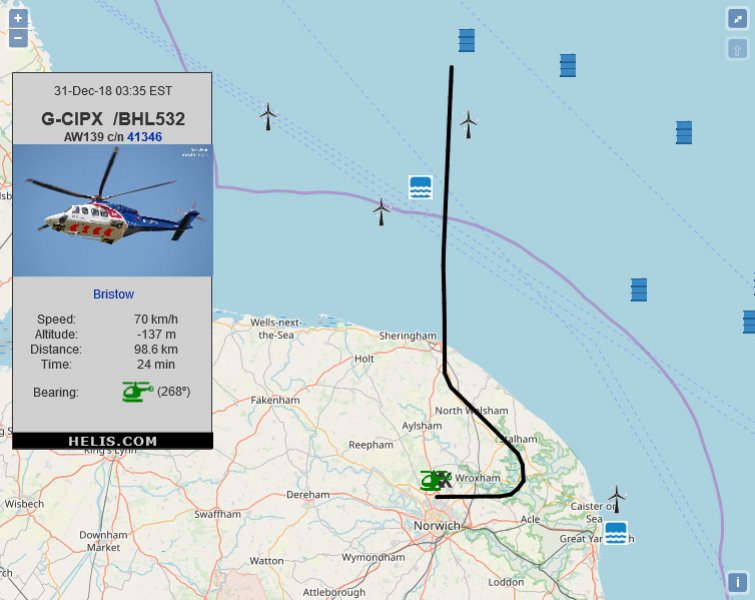This screenshot has height=600, width=755.
Task: Select the wave icon near Great Yarmouth
Action: coord(615,533)
